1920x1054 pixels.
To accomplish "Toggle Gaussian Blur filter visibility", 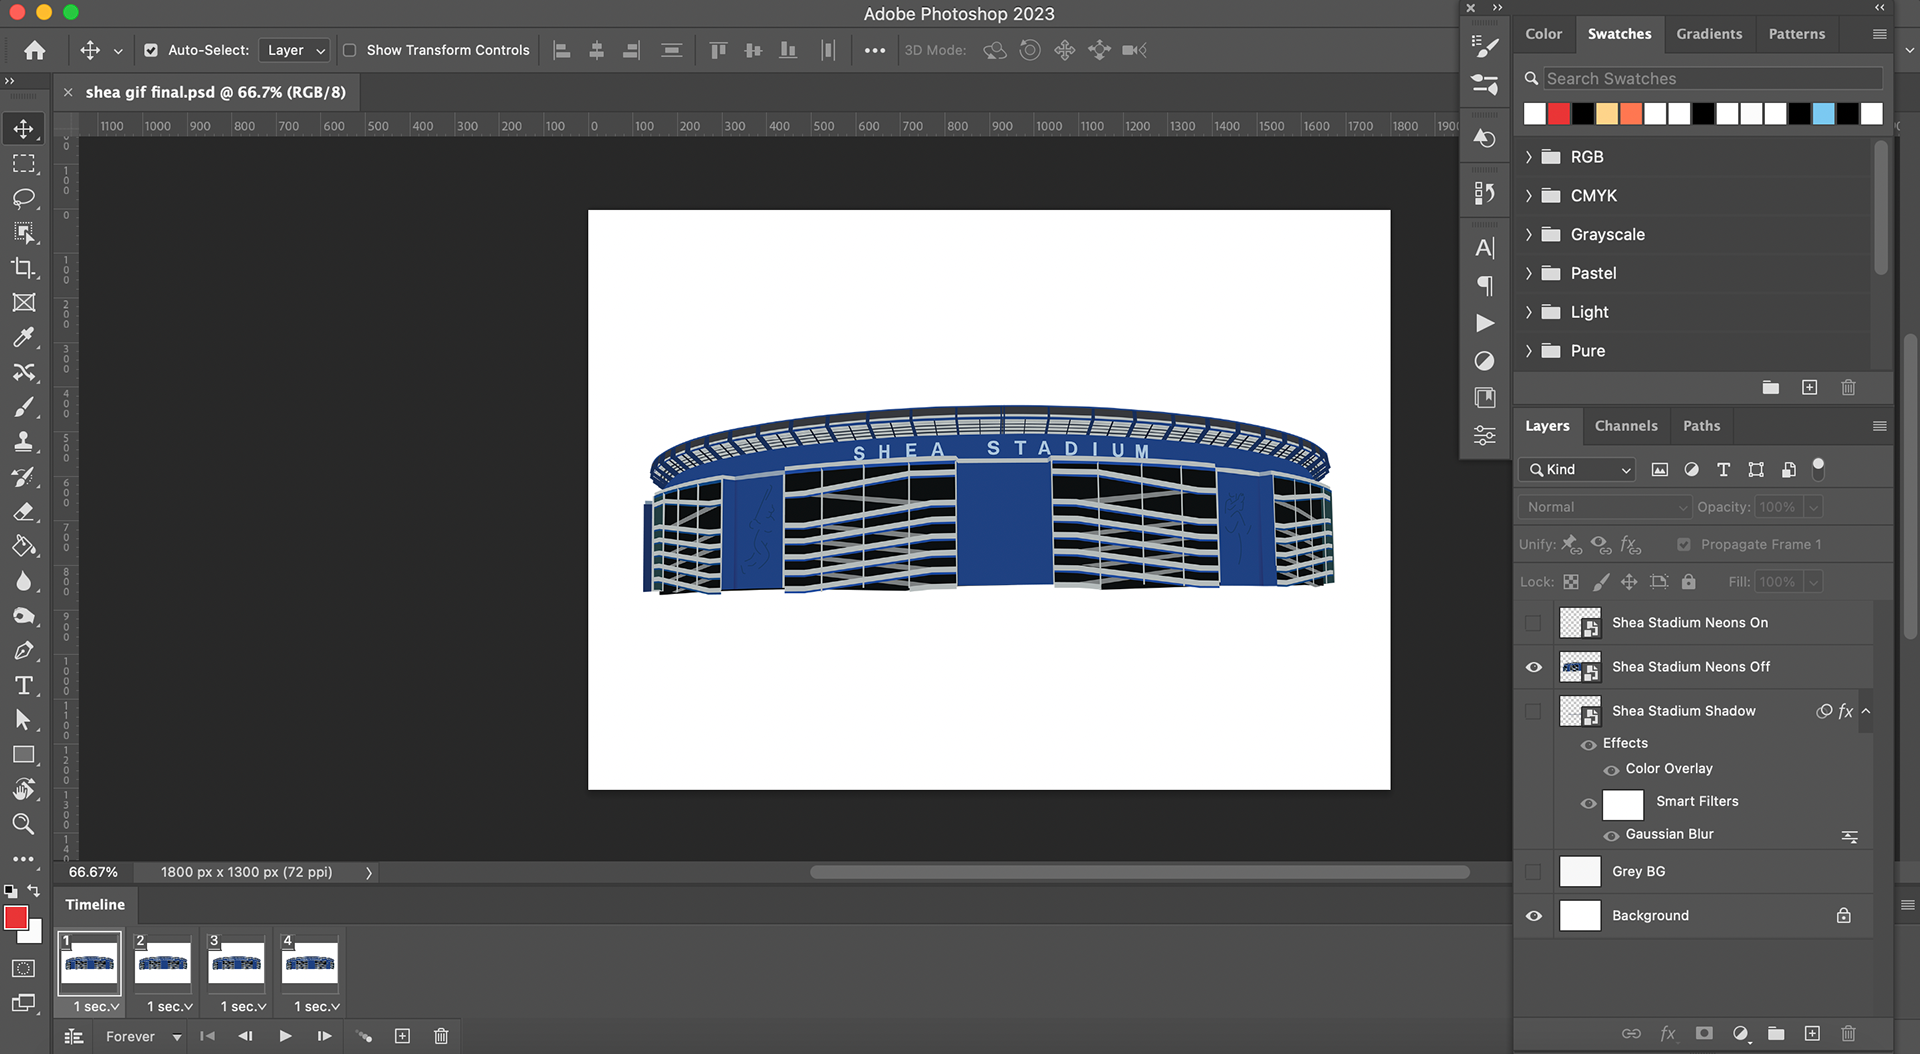I will click(x=1611, y=836).
